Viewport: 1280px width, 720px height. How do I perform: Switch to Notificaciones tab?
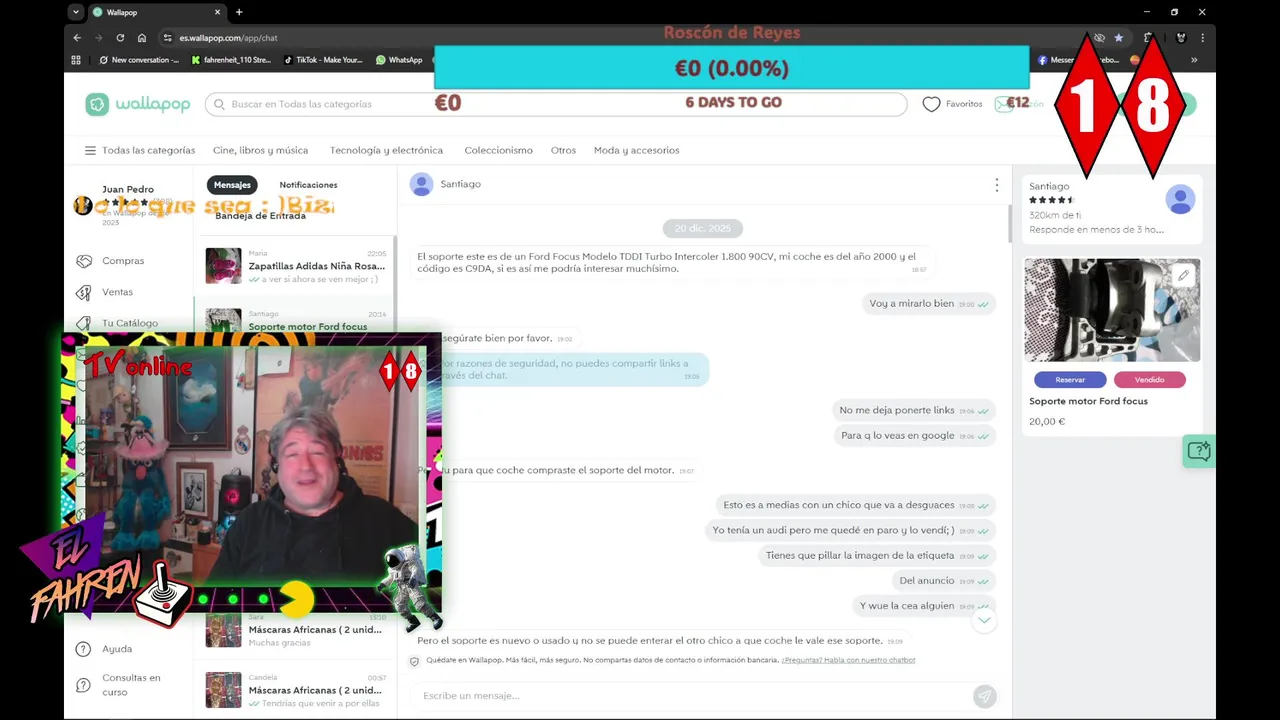click(x=308, y=185)
